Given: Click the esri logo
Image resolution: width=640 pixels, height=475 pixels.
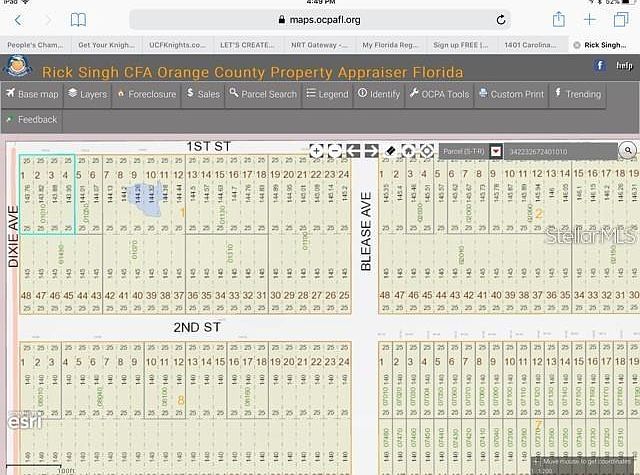Looking at the screenshot, I should [x=24, y=421].
